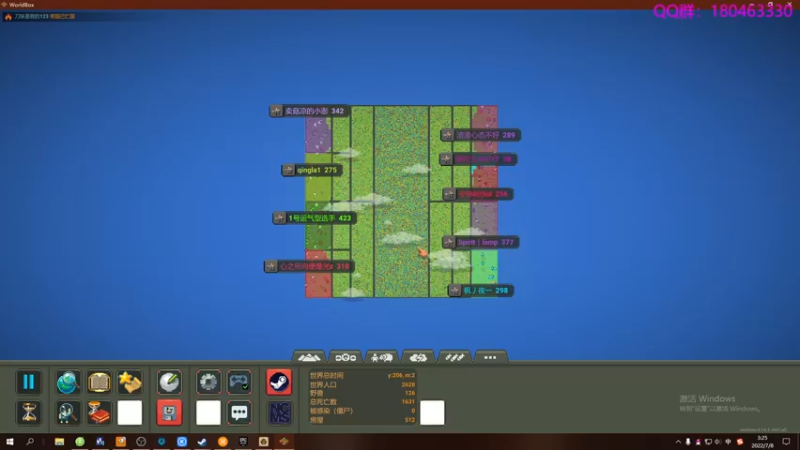Click the white blank slot below the gear
Viewport: 800px width, 450px height.
(209, 412)
